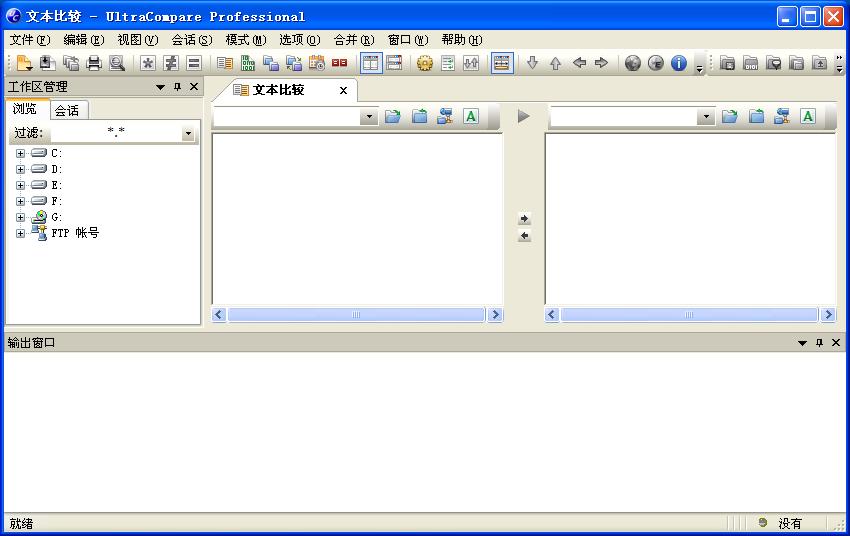Toggle synchronized scrolling toolbar button
850x536 pixels.
tap(502, 63)
